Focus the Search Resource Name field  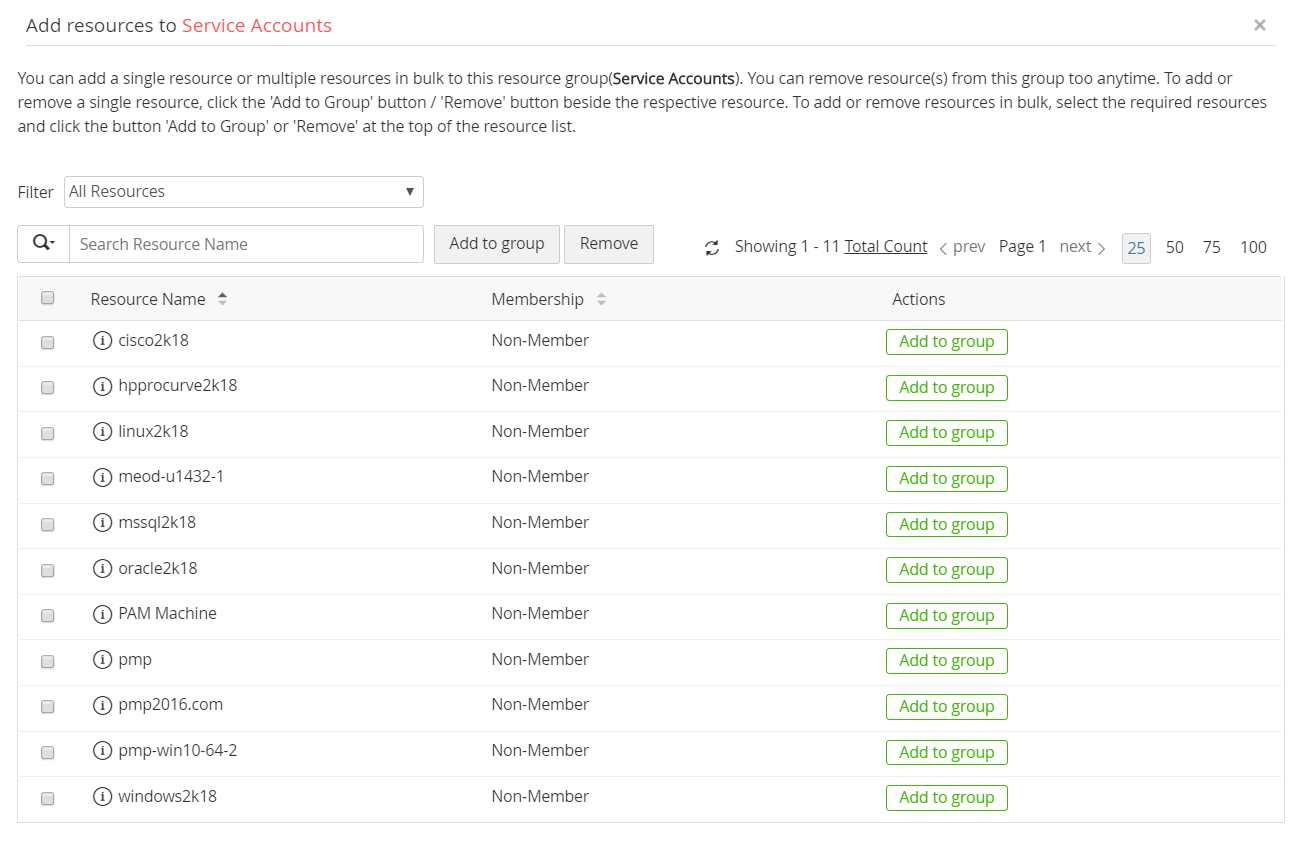click(246, 244)
